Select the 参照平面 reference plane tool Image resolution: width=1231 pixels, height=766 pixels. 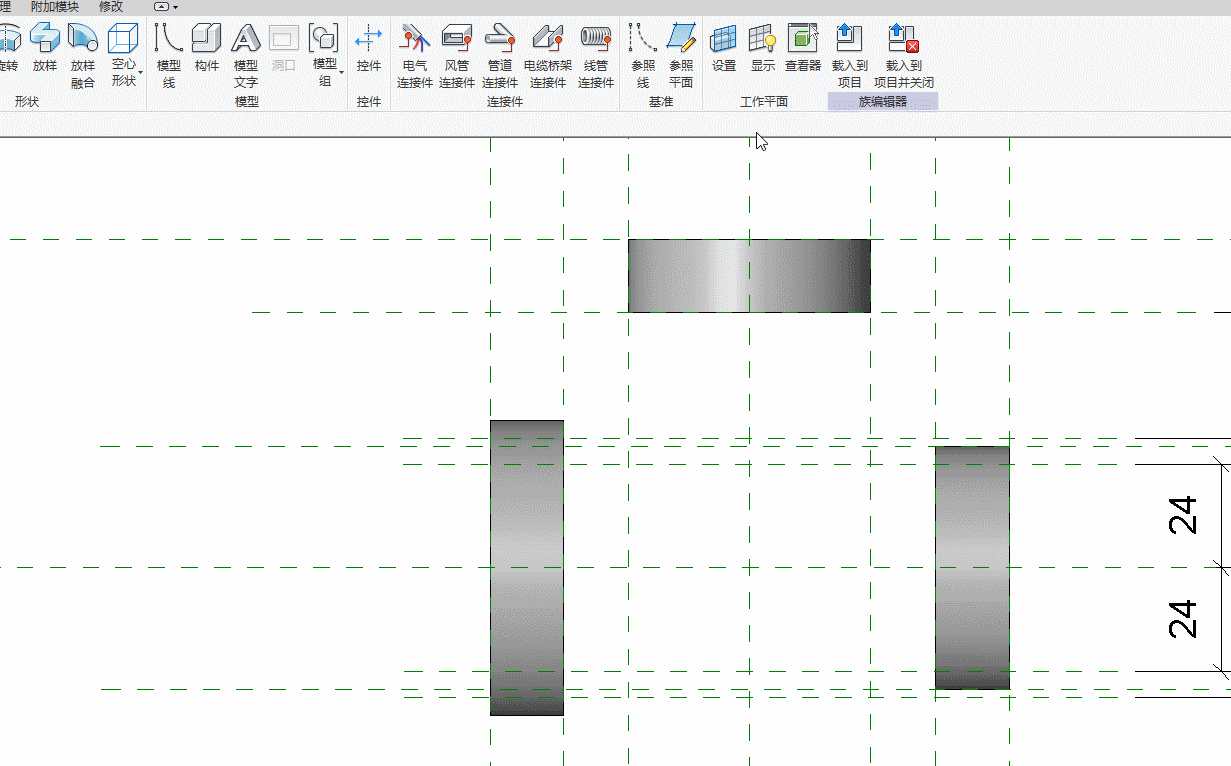coord(681,56)
